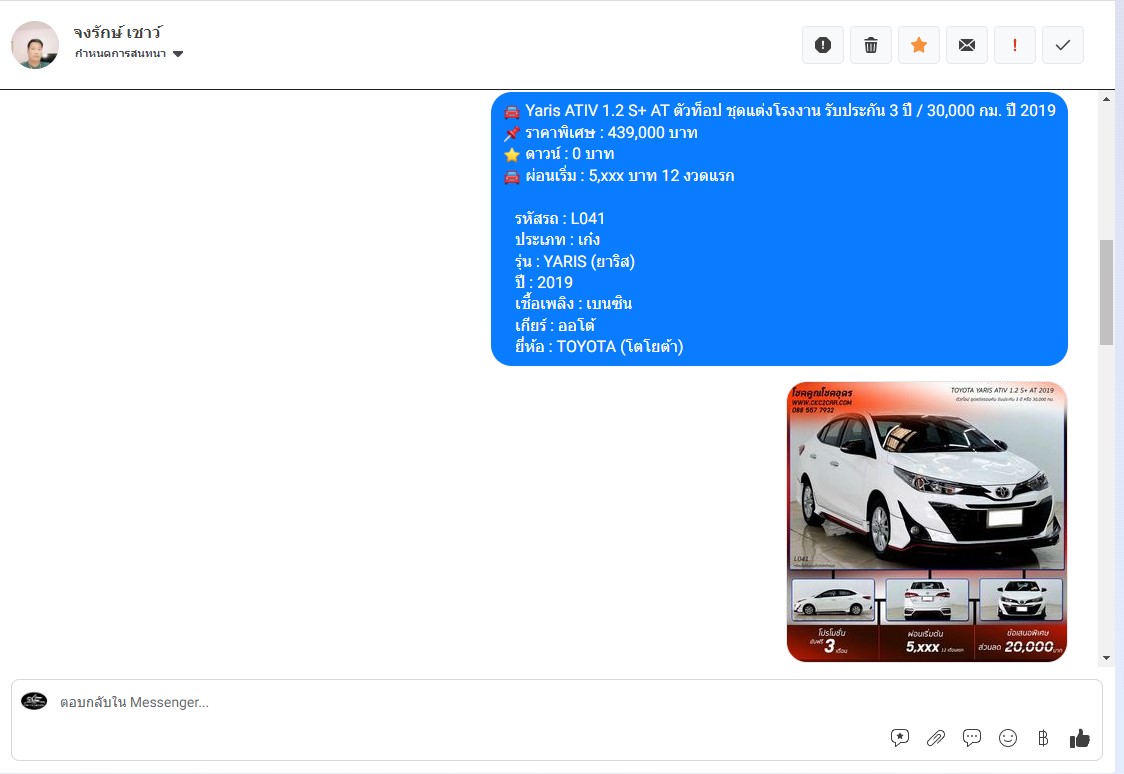The image size is (1124, 774).
Task: Click the contact name จงรักษ์ เชาว์
Action: (118, 32)
